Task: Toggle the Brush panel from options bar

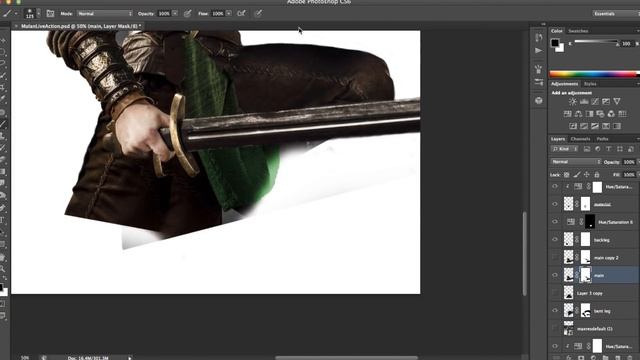Action: (50, 13)
